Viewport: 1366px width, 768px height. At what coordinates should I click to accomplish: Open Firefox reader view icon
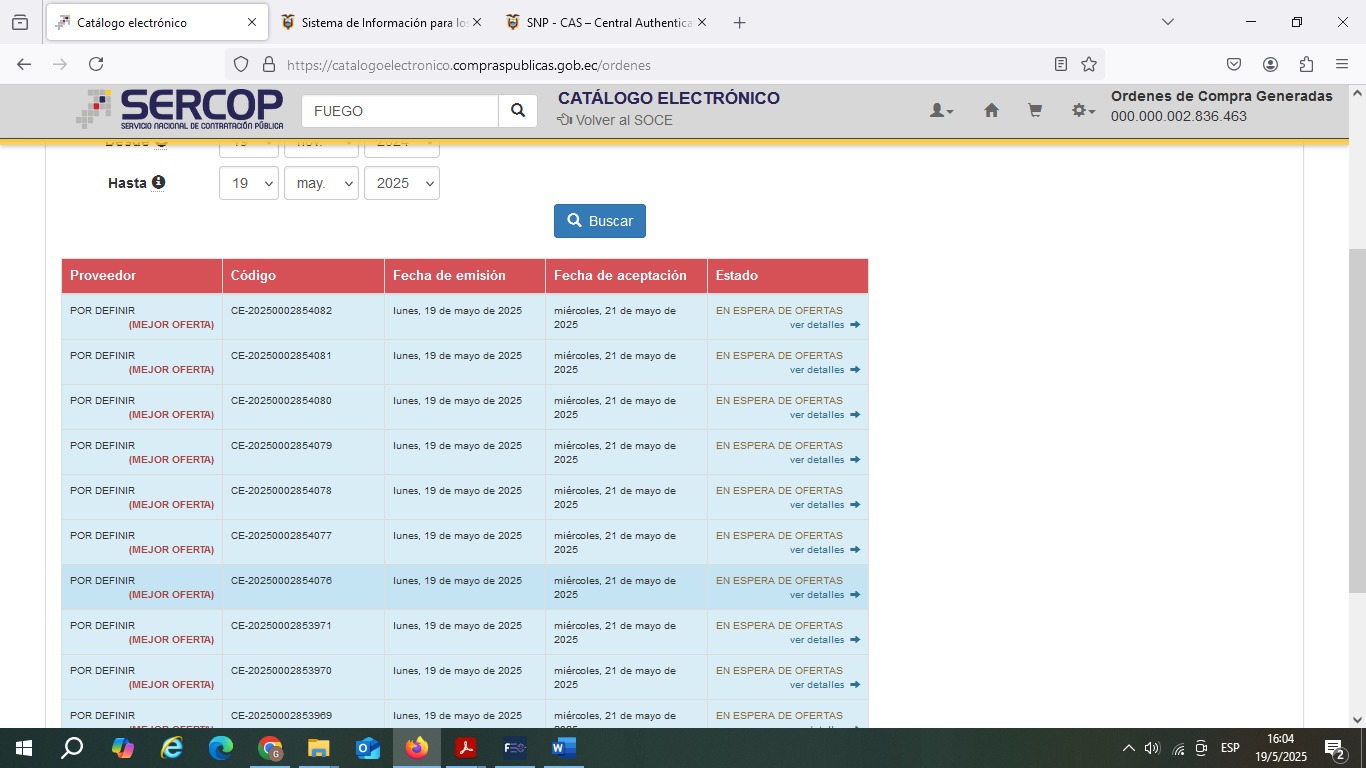[x=1061, y=64]
